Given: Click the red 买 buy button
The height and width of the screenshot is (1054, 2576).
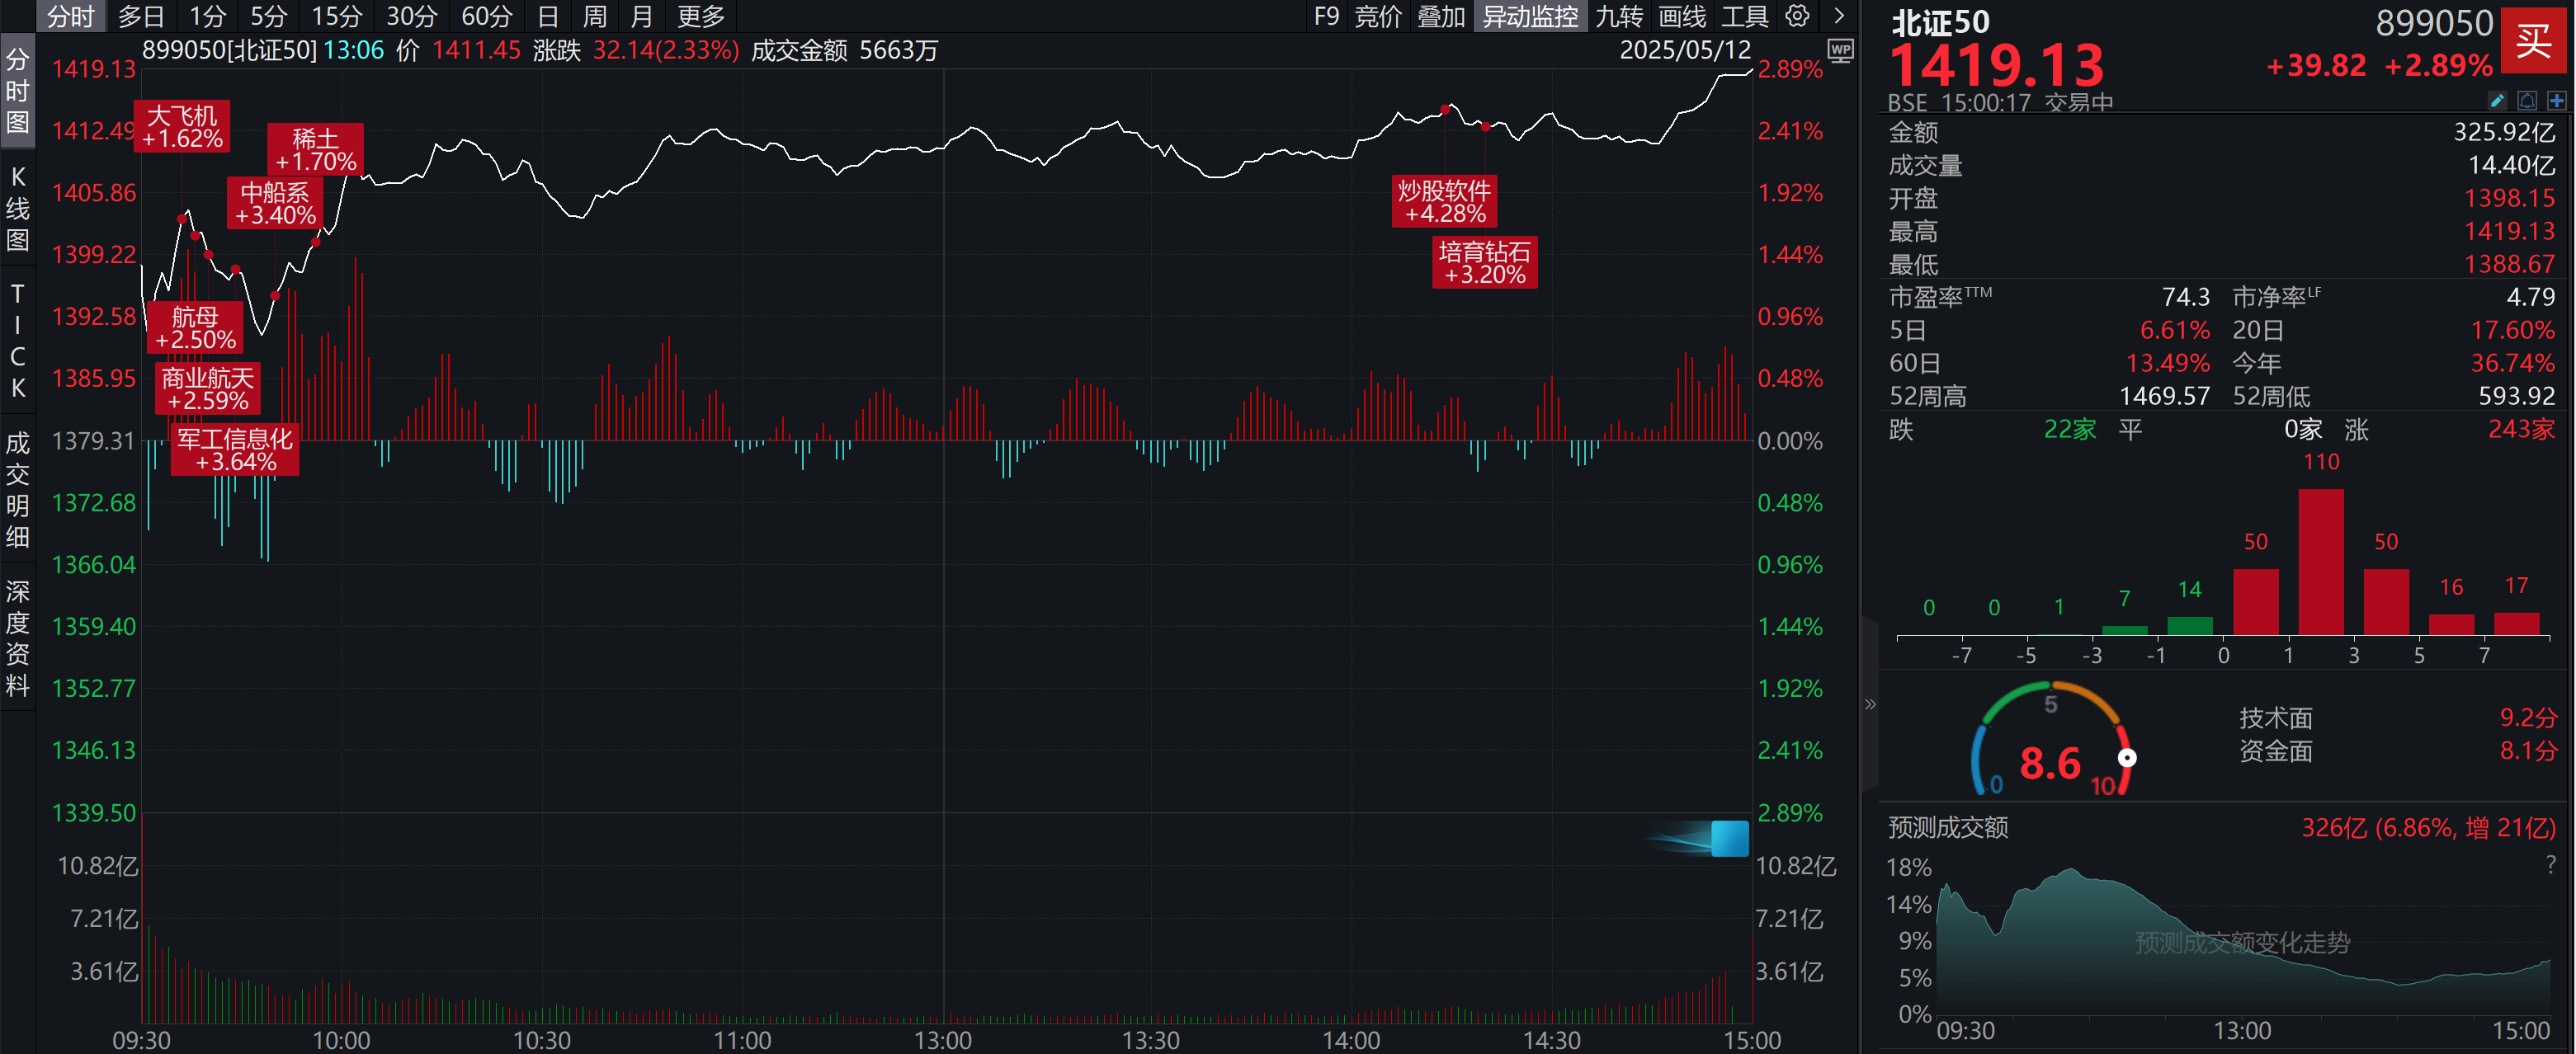Looking at the screenshot, I should tap(2534, 41).
